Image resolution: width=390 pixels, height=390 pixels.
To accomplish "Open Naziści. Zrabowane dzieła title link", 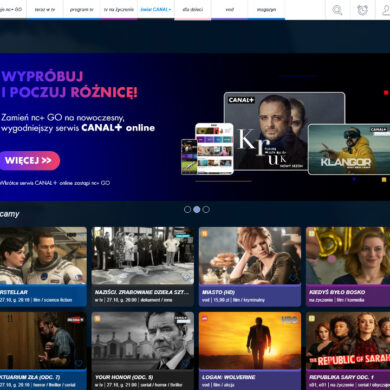I will pyautogui.click(x=142, y=292).
